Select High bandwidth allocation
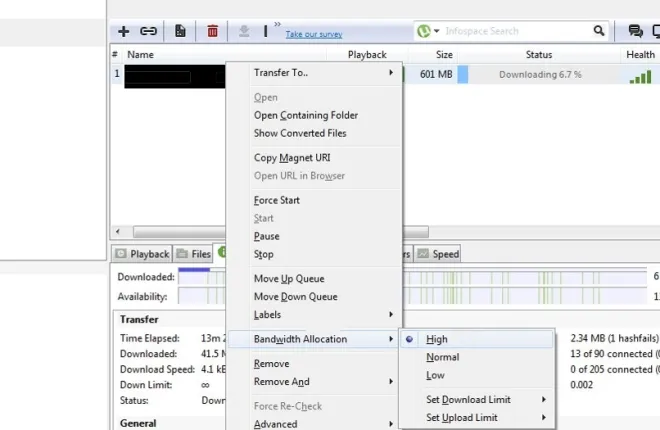 coord(436,339)
